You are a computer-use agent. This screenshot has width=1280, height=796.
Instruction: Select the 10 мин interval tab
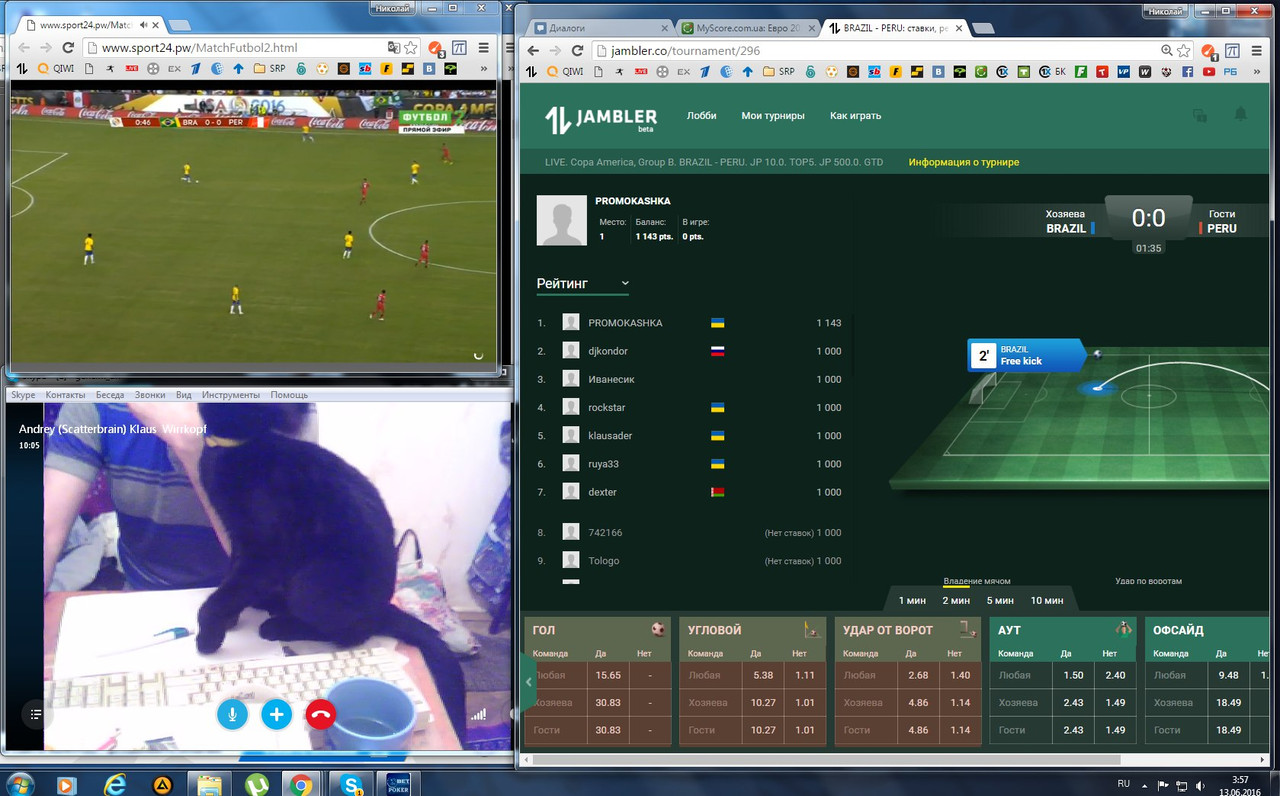(x=1047, y=600)
